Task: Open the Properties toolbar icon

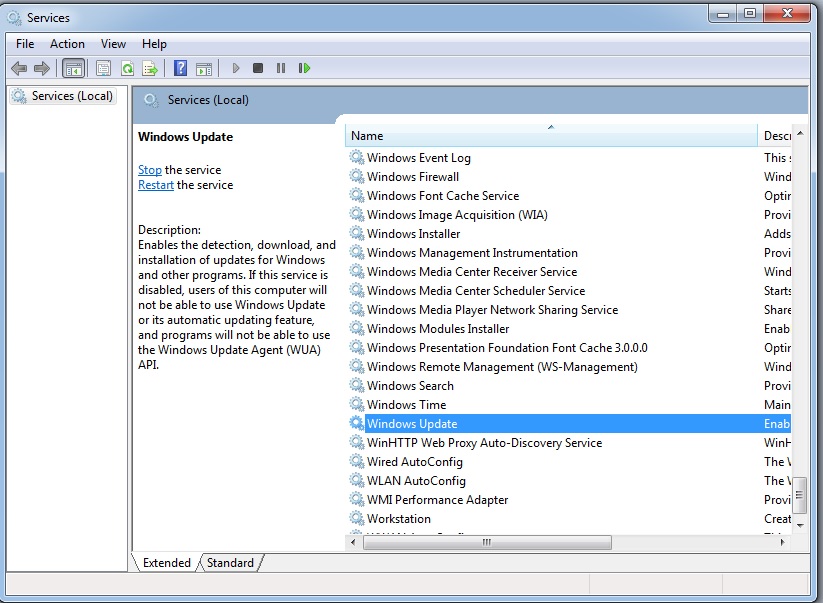Action: (103, 68)
